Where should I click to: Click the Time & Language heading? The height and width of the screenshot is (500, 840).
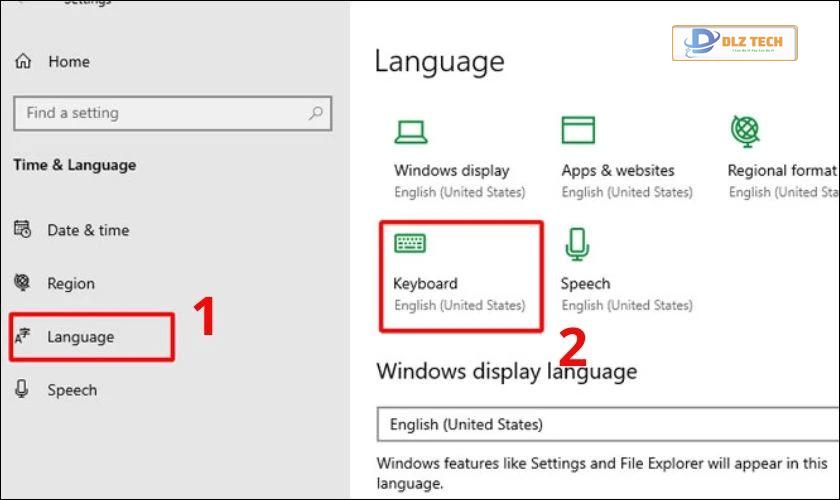coord(74,165)
